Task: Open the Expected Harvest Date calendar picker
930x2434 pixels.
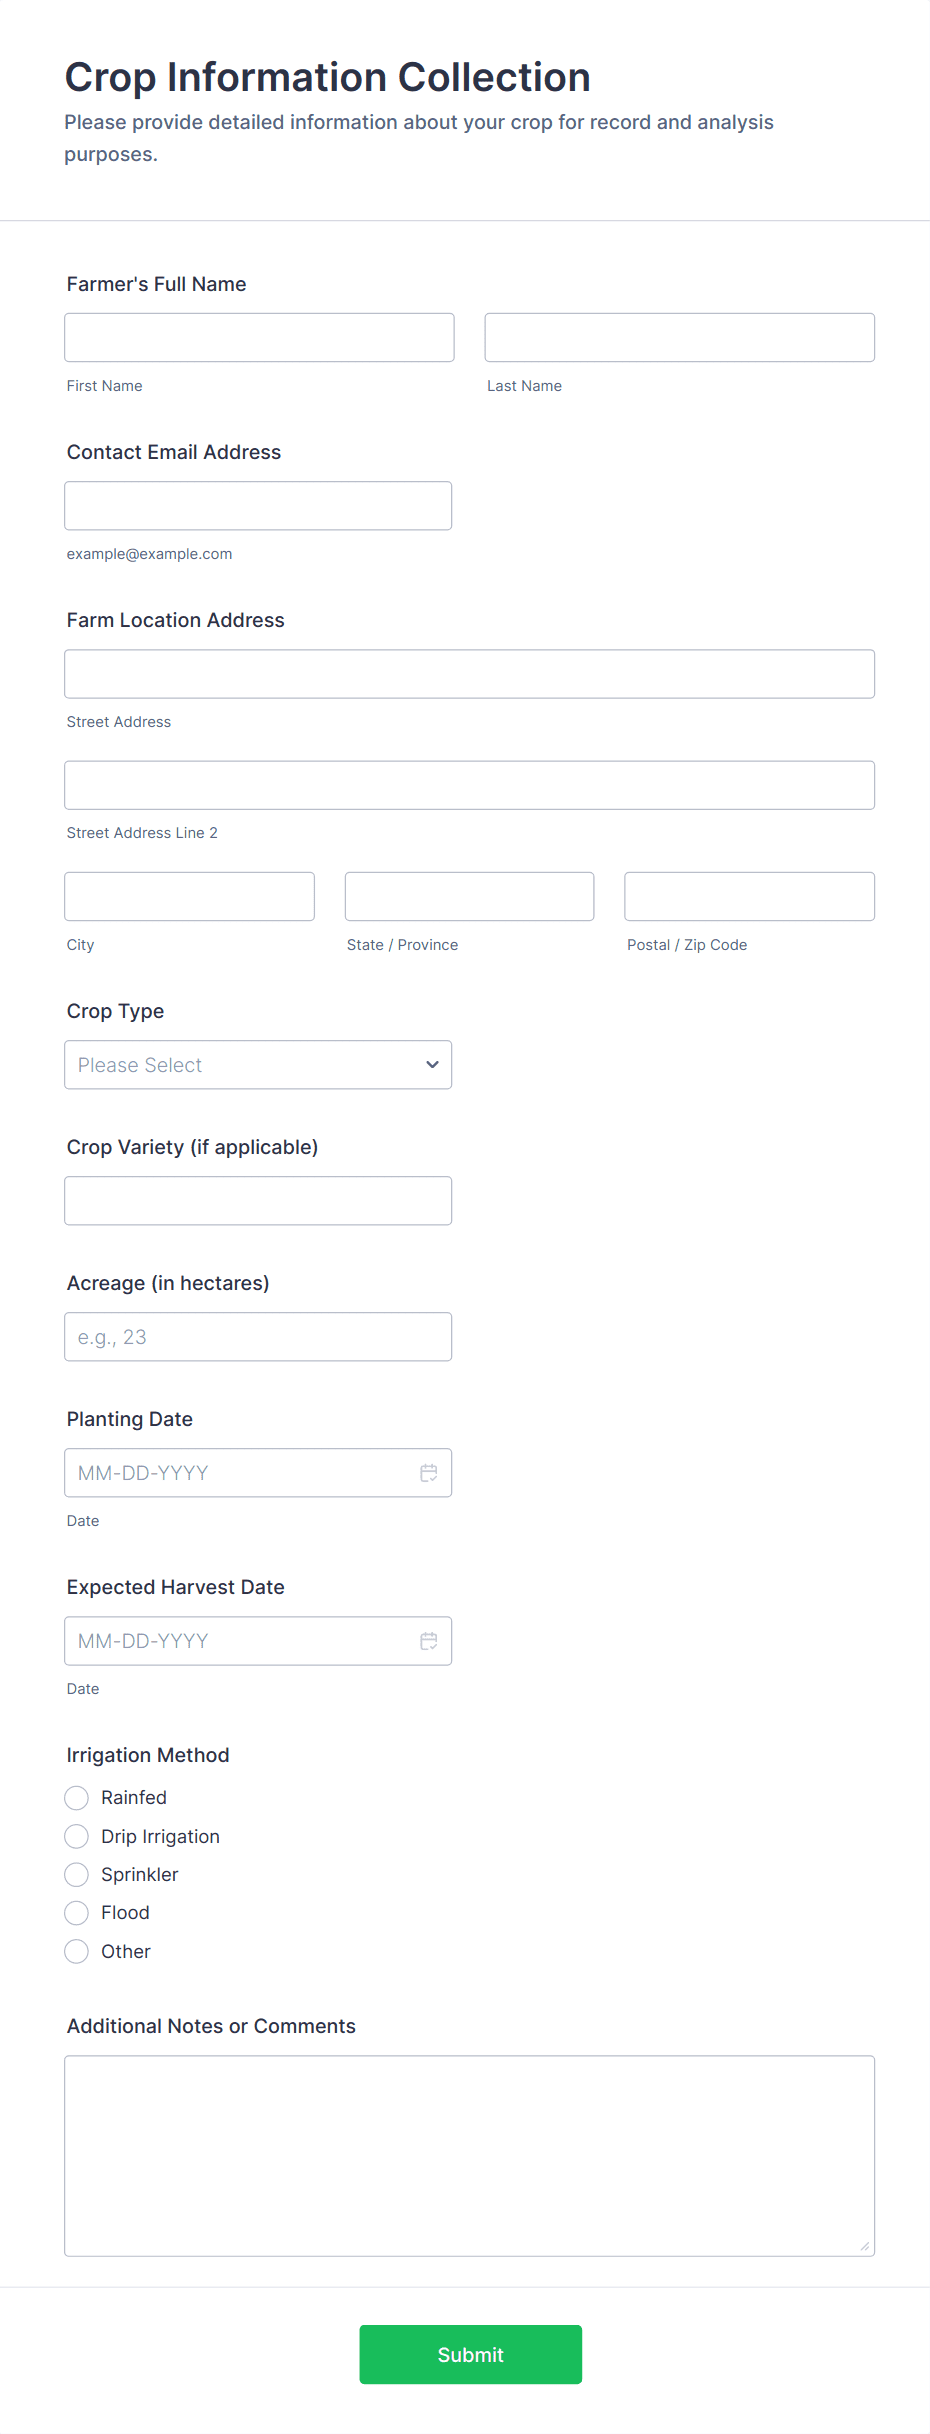Action: [429, 1640]
